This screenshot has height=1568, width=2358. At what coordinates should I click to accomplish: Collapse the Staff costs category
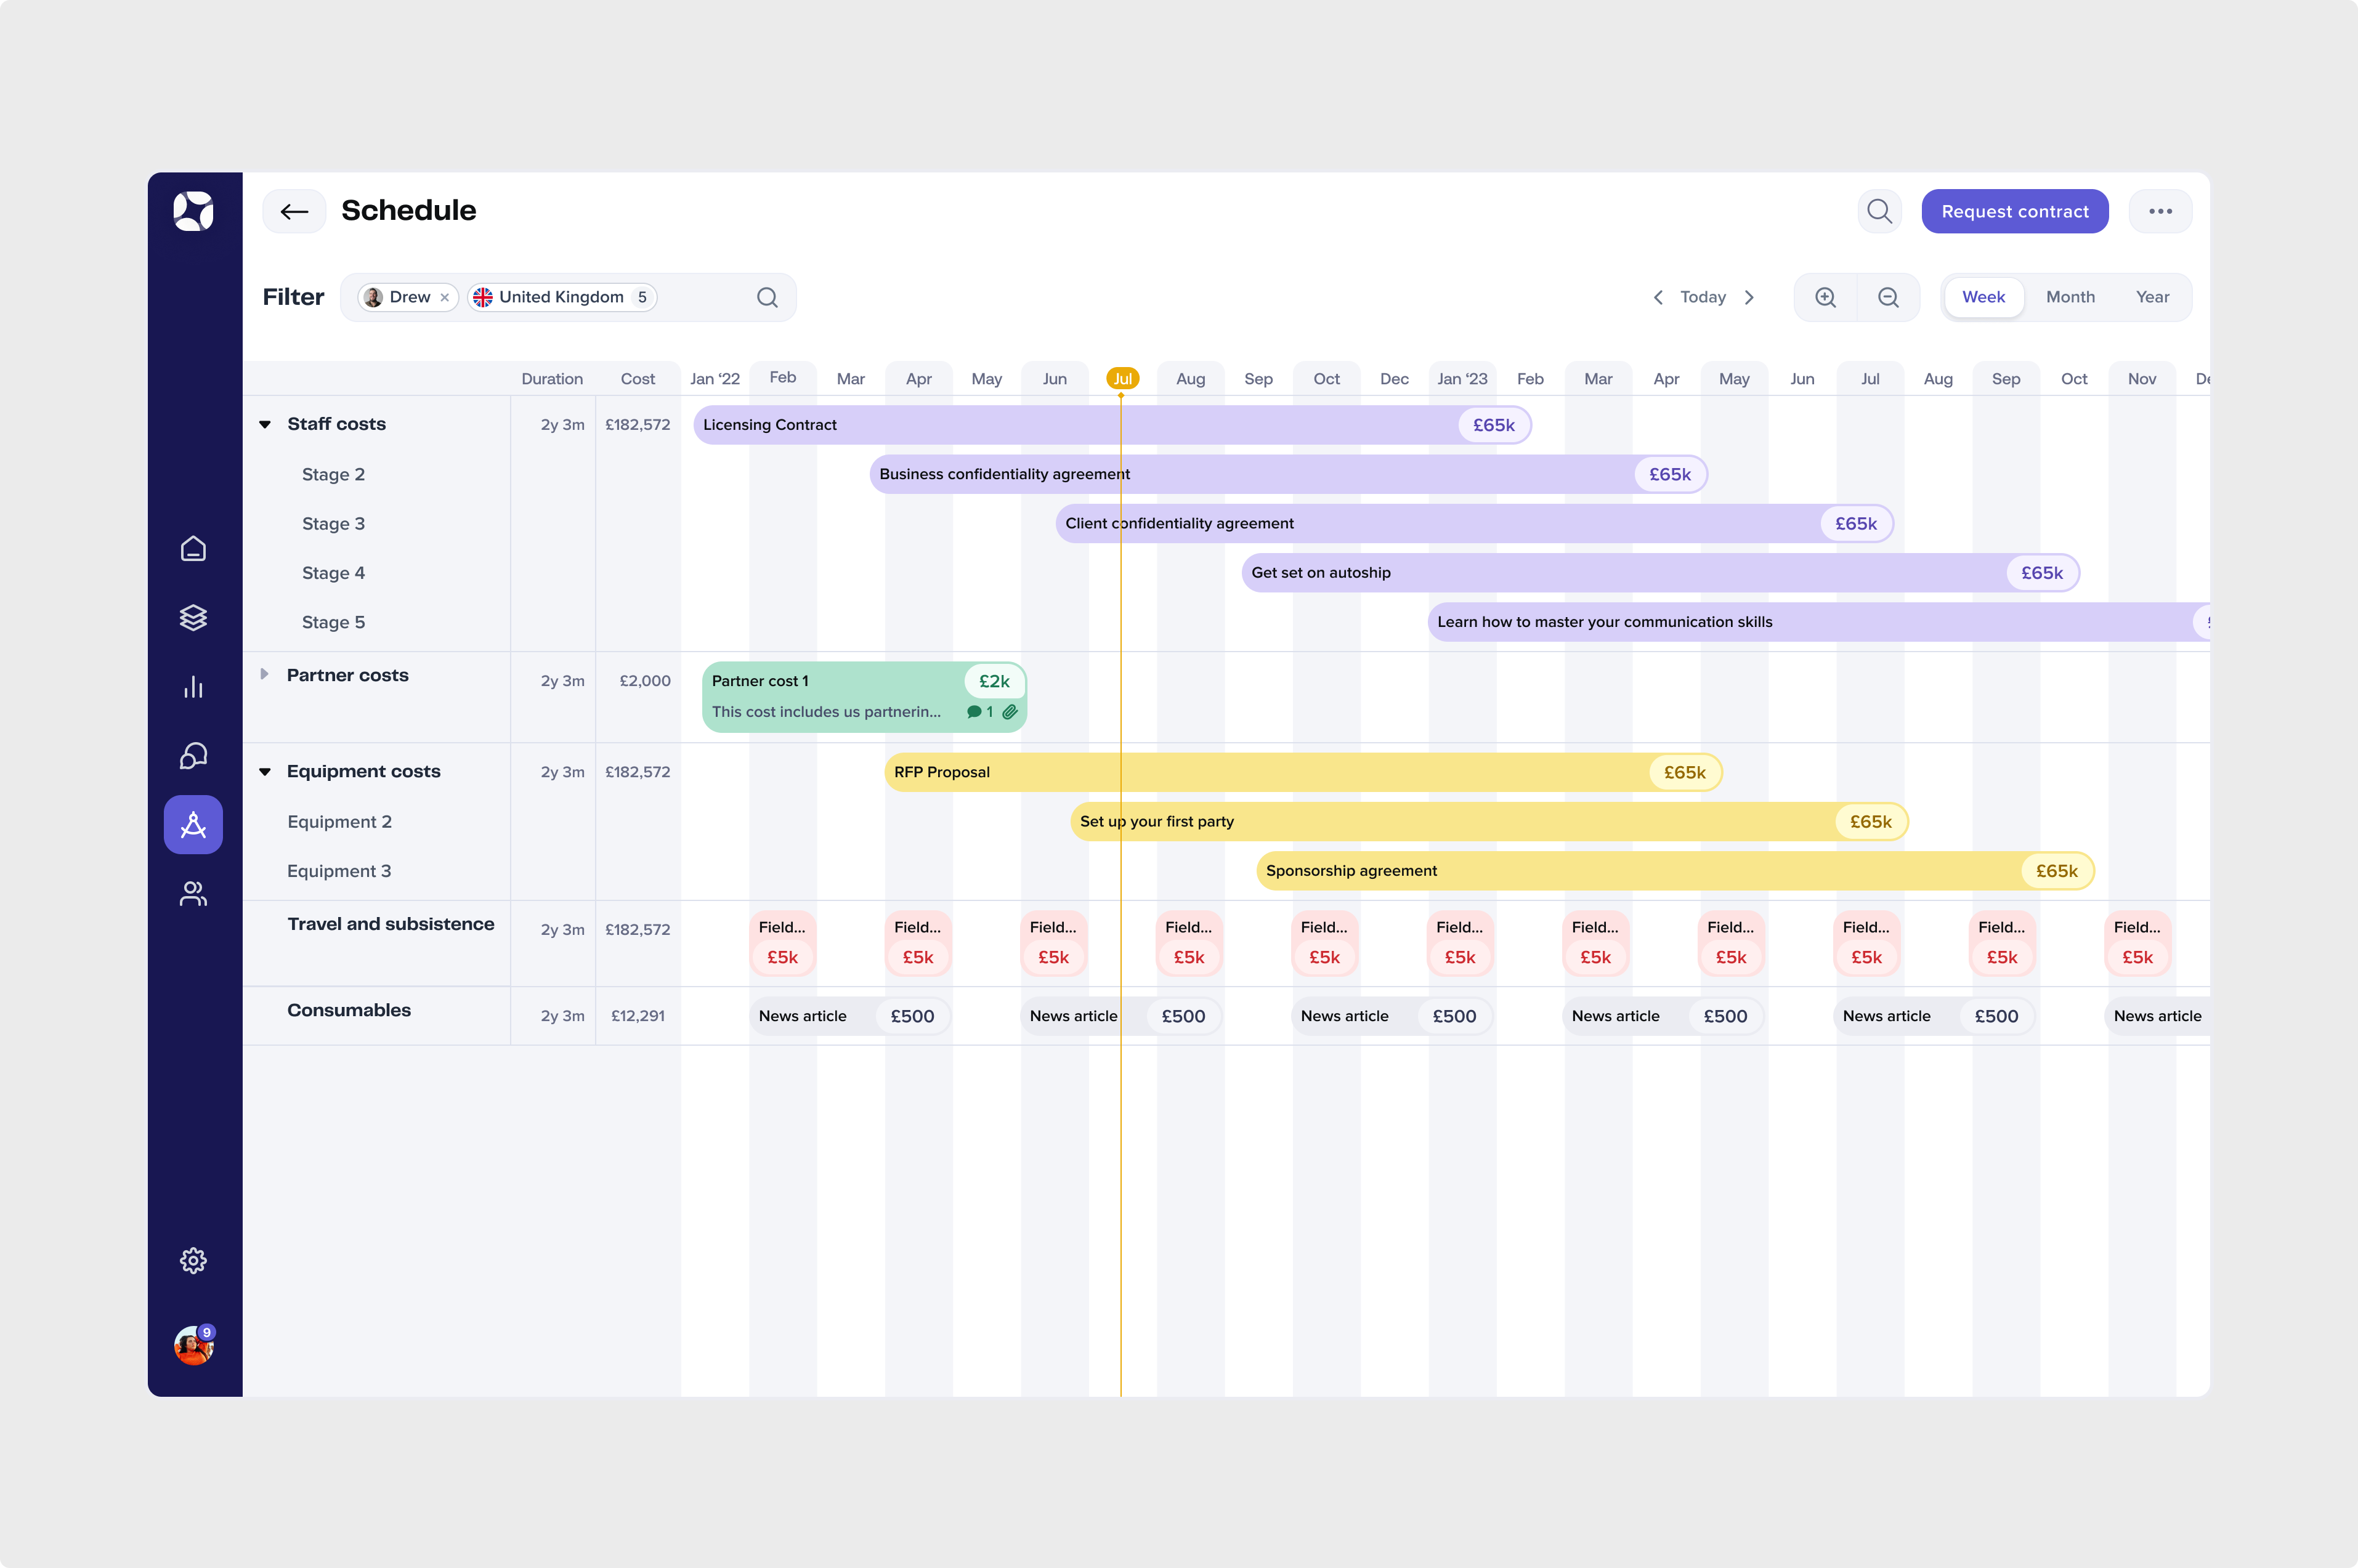(266, 424)
